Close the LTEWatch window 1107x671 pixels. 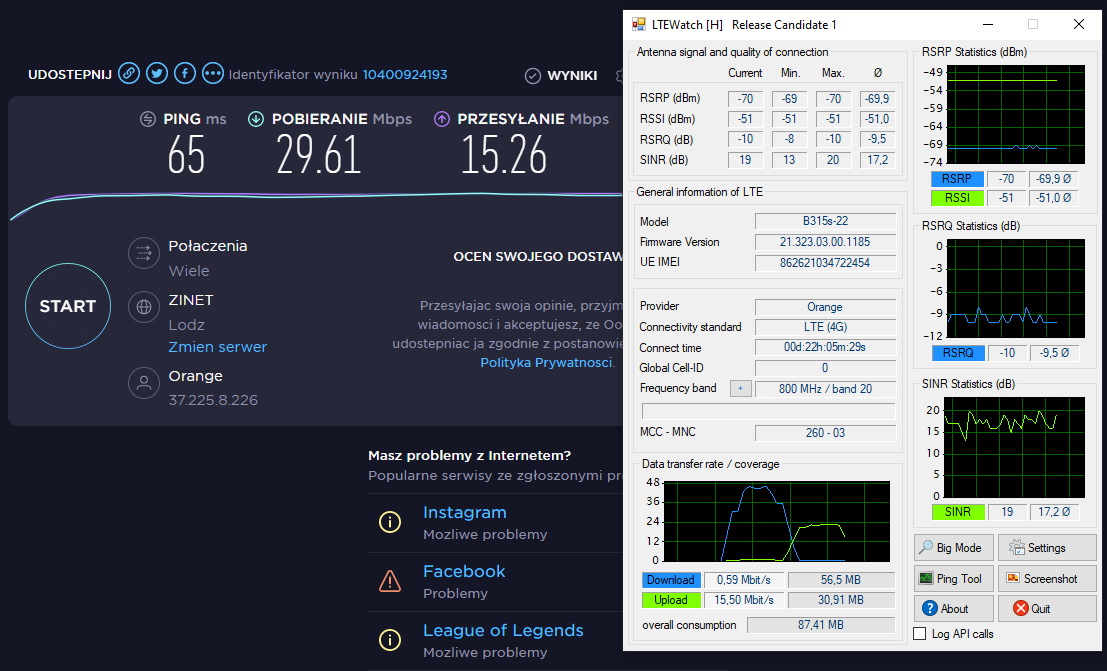pyautogui.click(x=1079, y=24)
